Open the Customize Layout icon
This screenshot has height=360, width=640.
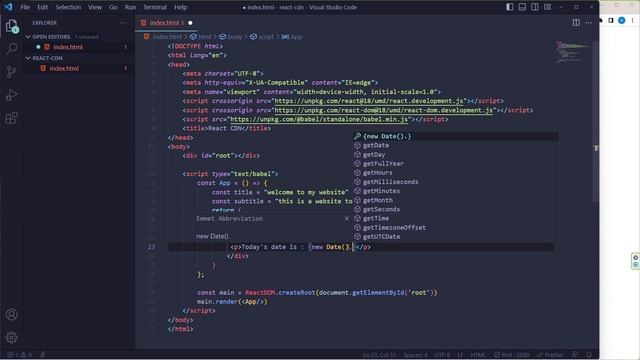coord(547,7)
